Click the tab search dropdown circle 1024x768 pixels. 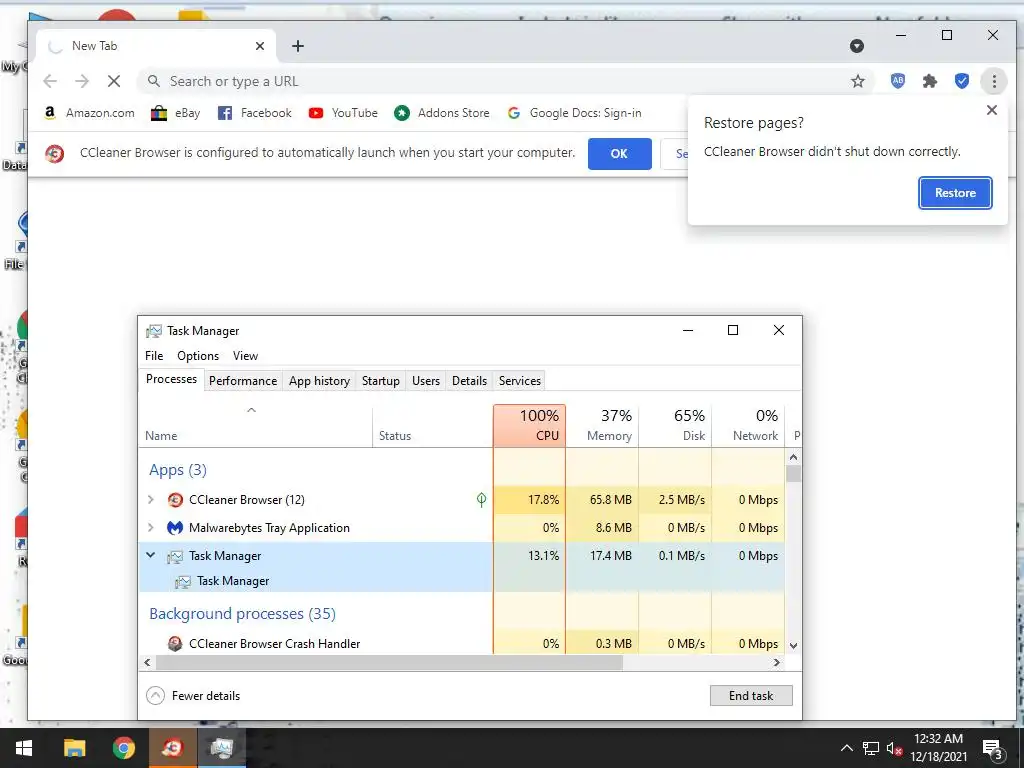pyautogui.click(x=857, y=46)
